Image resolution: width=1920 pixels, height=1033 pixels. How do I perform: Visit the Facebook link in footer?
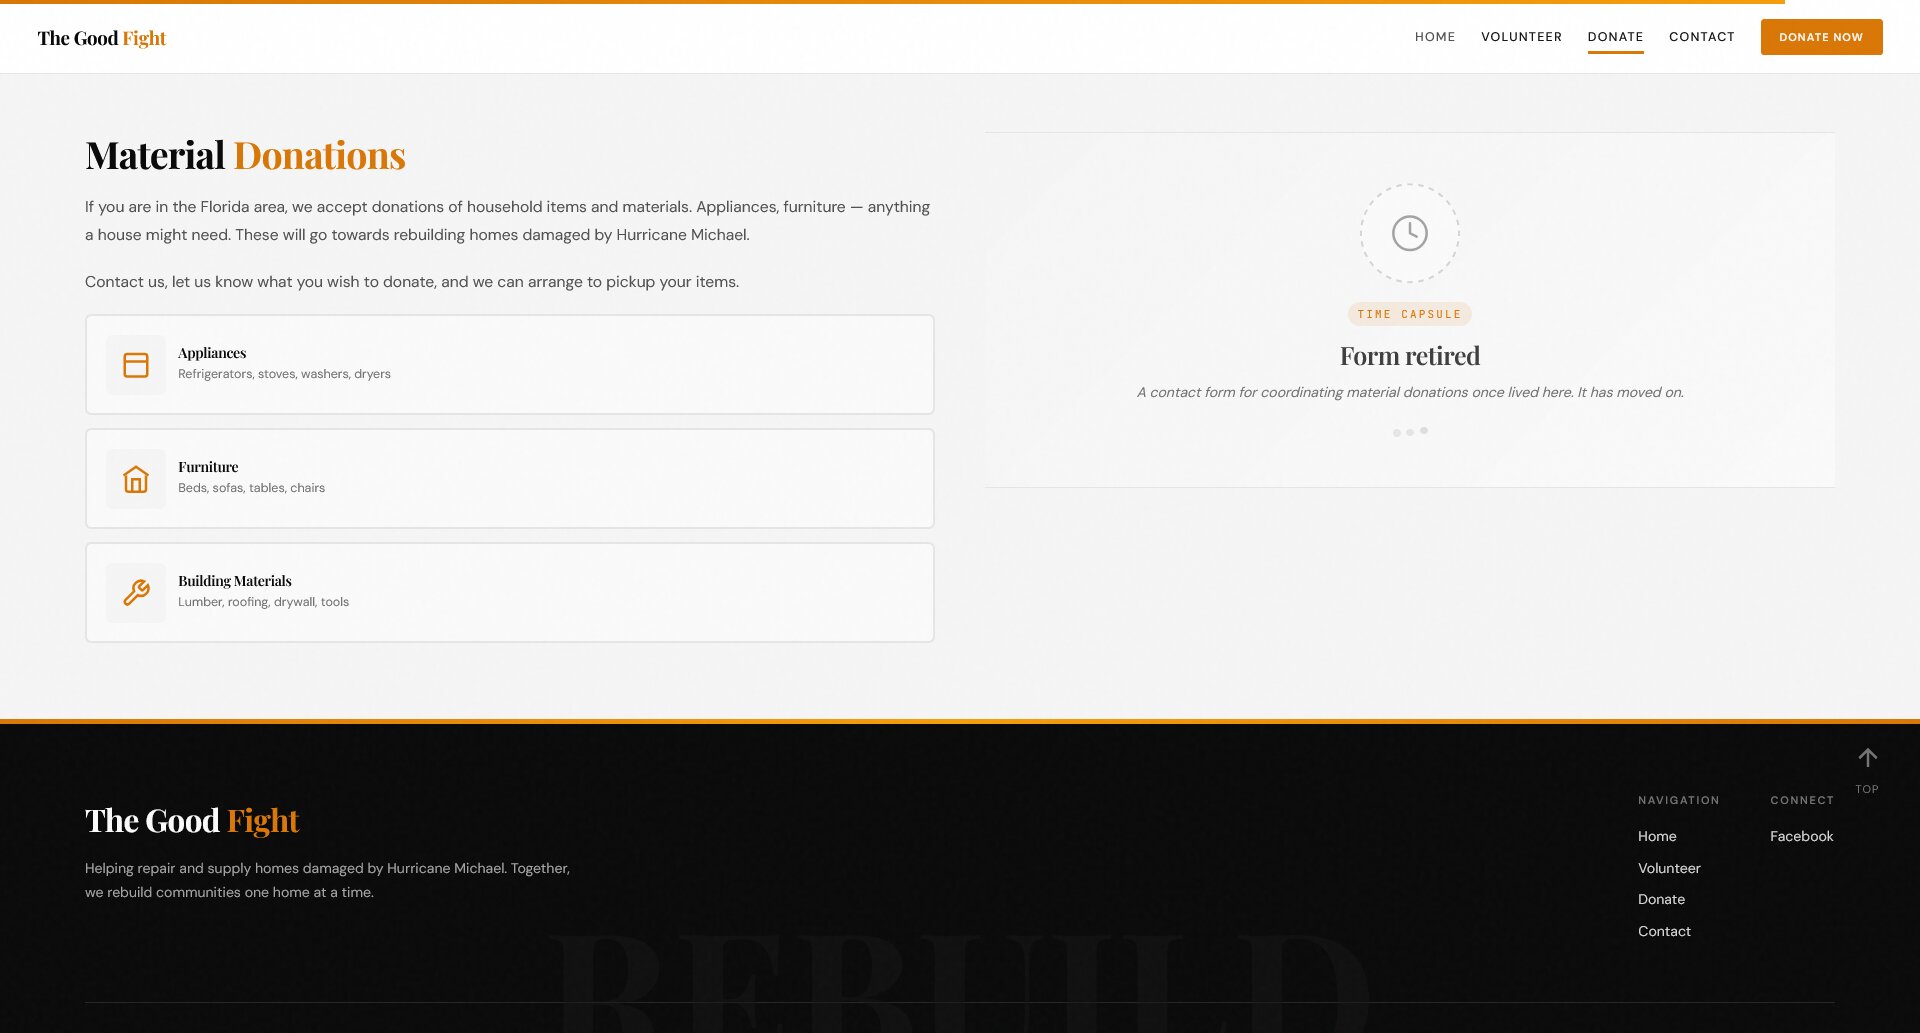coord(1801,836)
